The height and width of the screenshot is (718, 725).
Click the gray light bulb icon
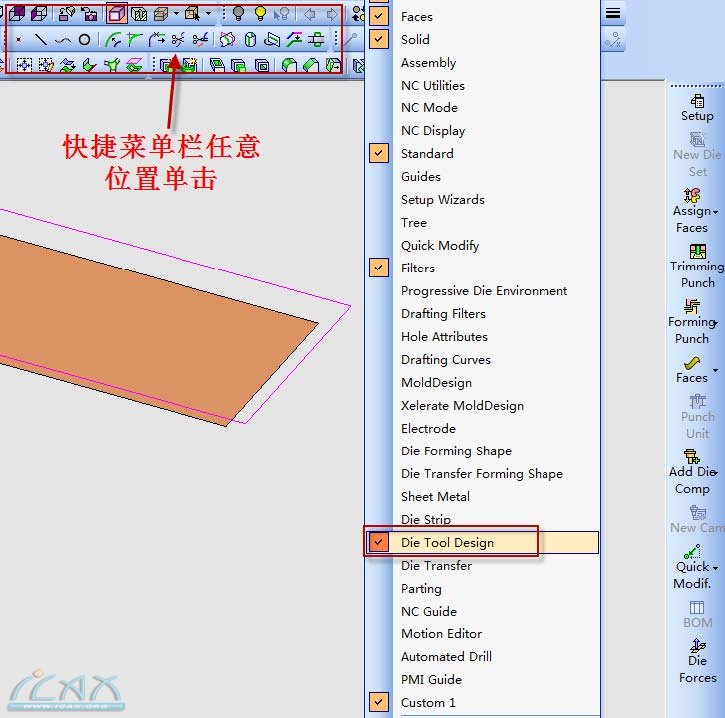coord(238,14)
